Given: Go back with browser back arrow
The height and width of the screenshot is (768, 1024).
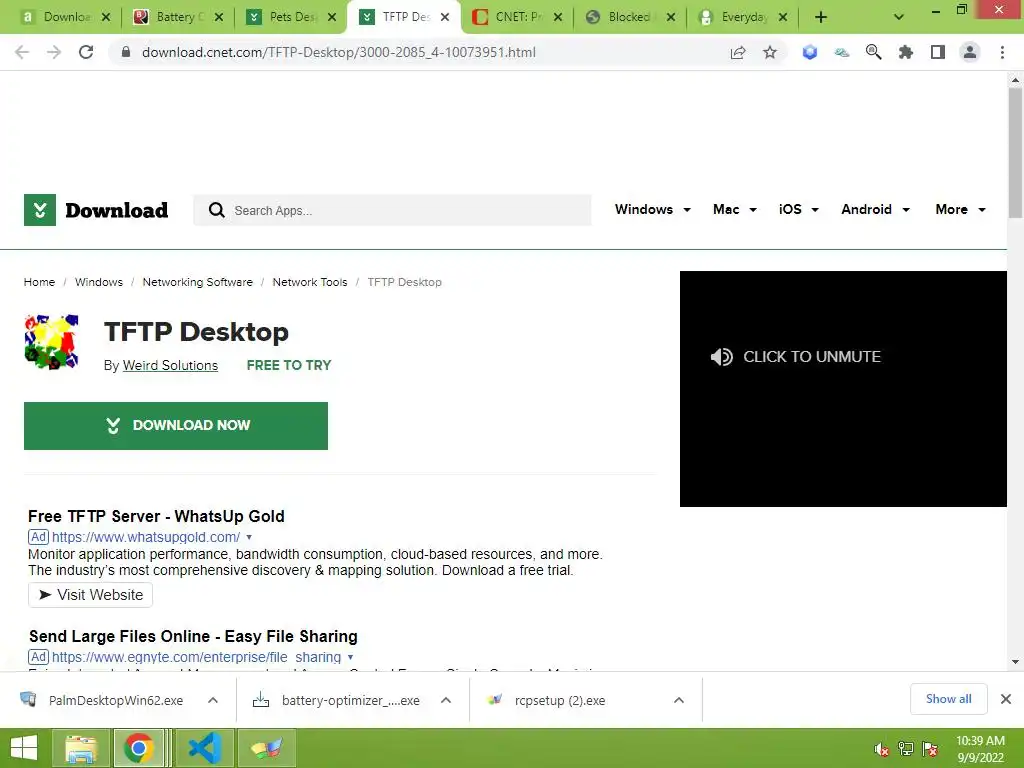Looking at the screenshot, I should pyautogui.click(x=22, y=52).
